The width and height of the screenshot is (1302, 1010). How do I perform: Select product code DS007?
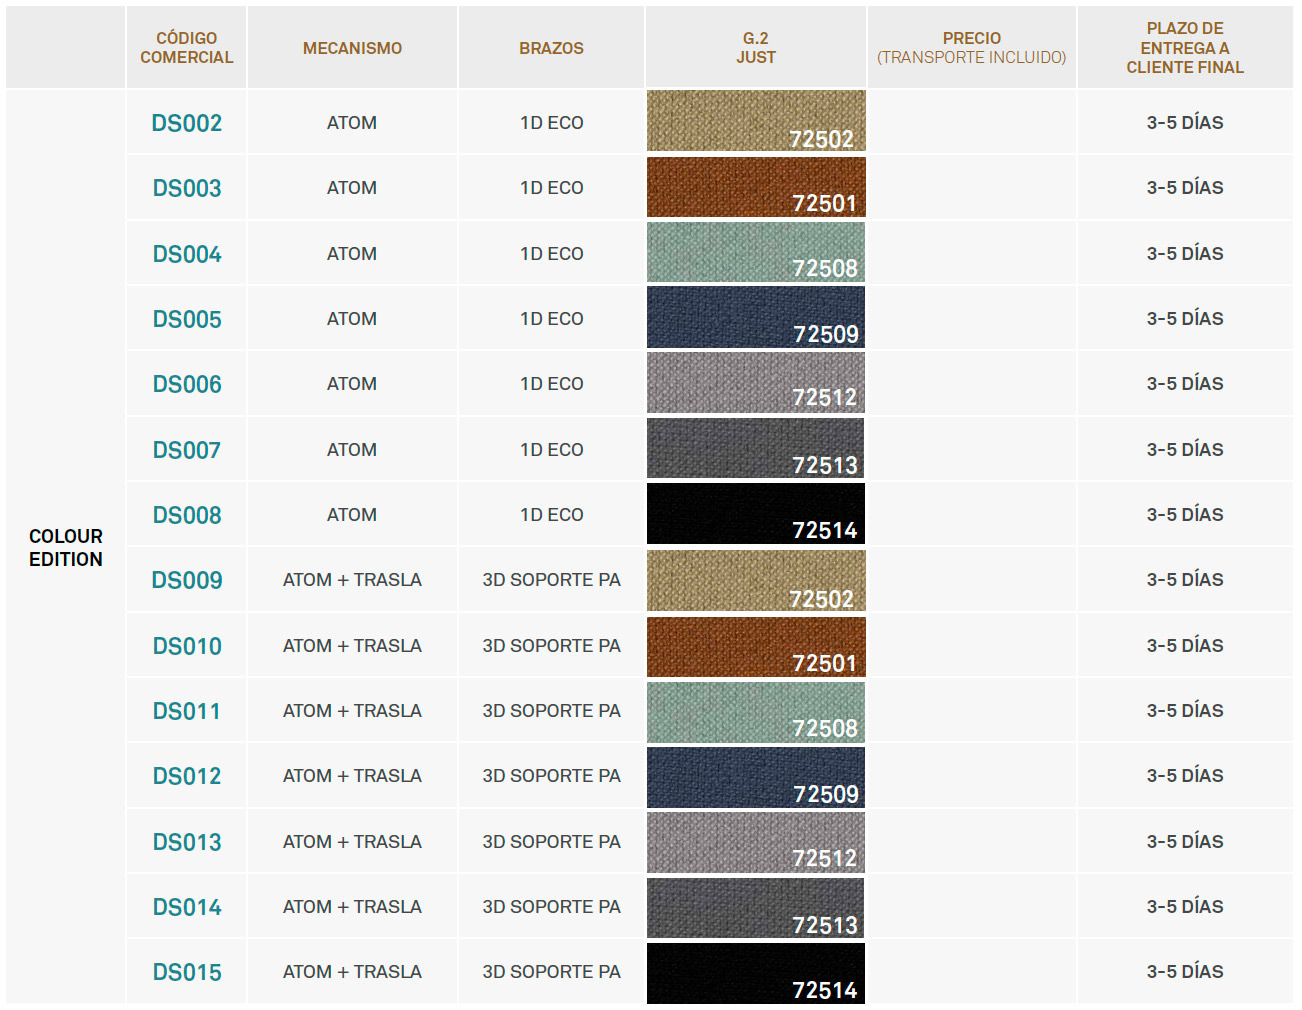click(x=187, y=450)
